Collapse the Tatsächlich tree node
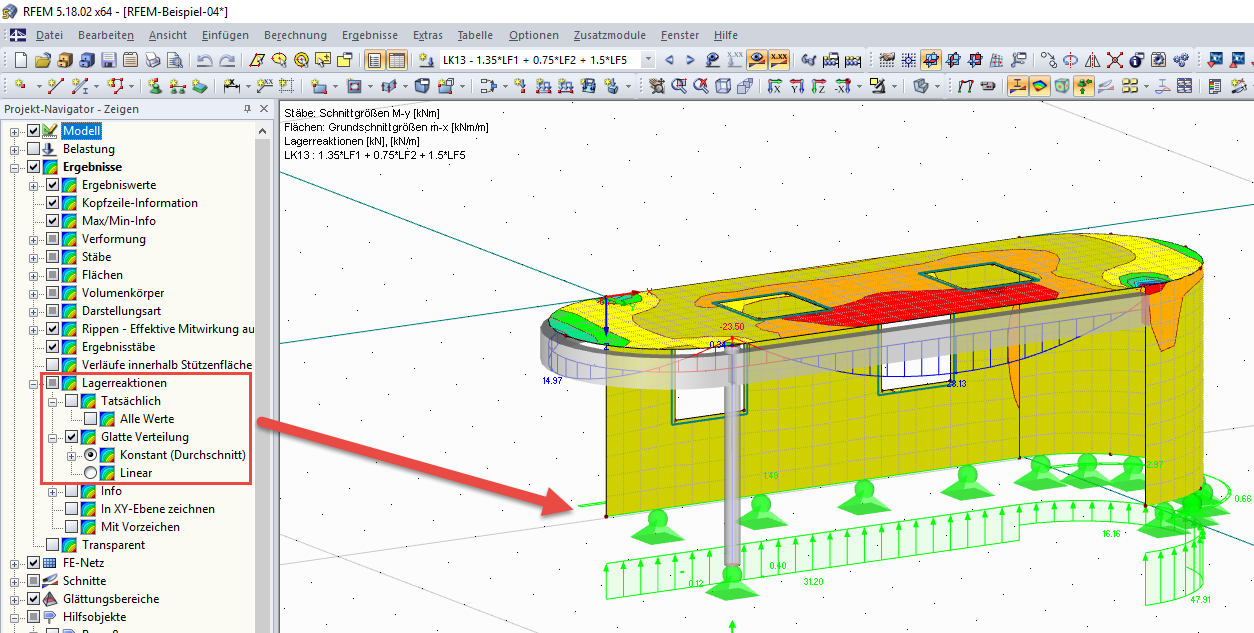 coord(53,401)
